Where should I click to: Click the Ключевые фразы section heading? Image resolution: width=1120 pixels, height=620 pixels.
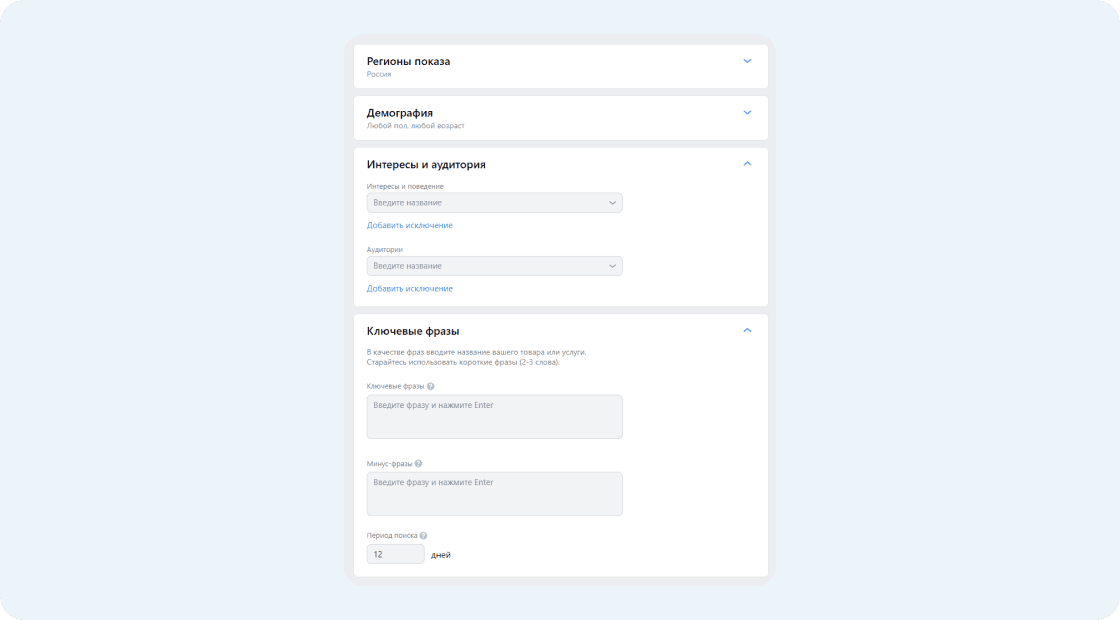point(413,331)
